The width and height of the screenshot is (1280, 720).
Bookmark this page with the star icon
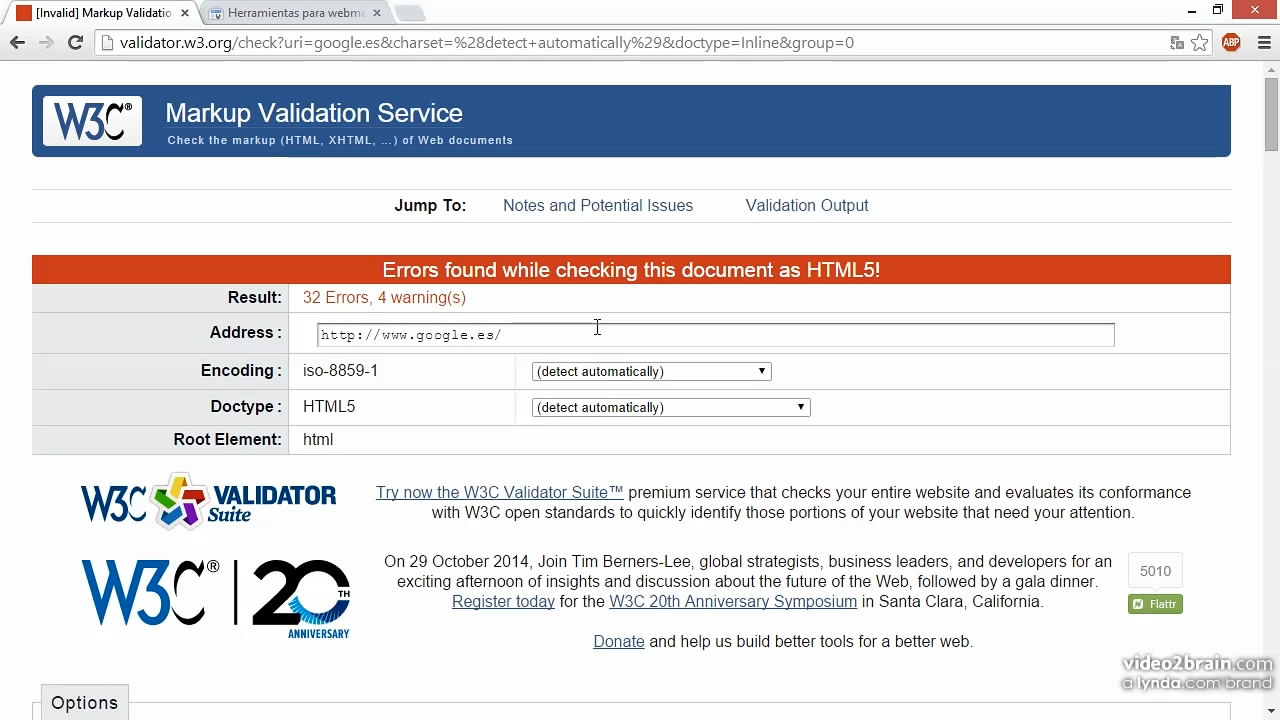pos(1200,43)
